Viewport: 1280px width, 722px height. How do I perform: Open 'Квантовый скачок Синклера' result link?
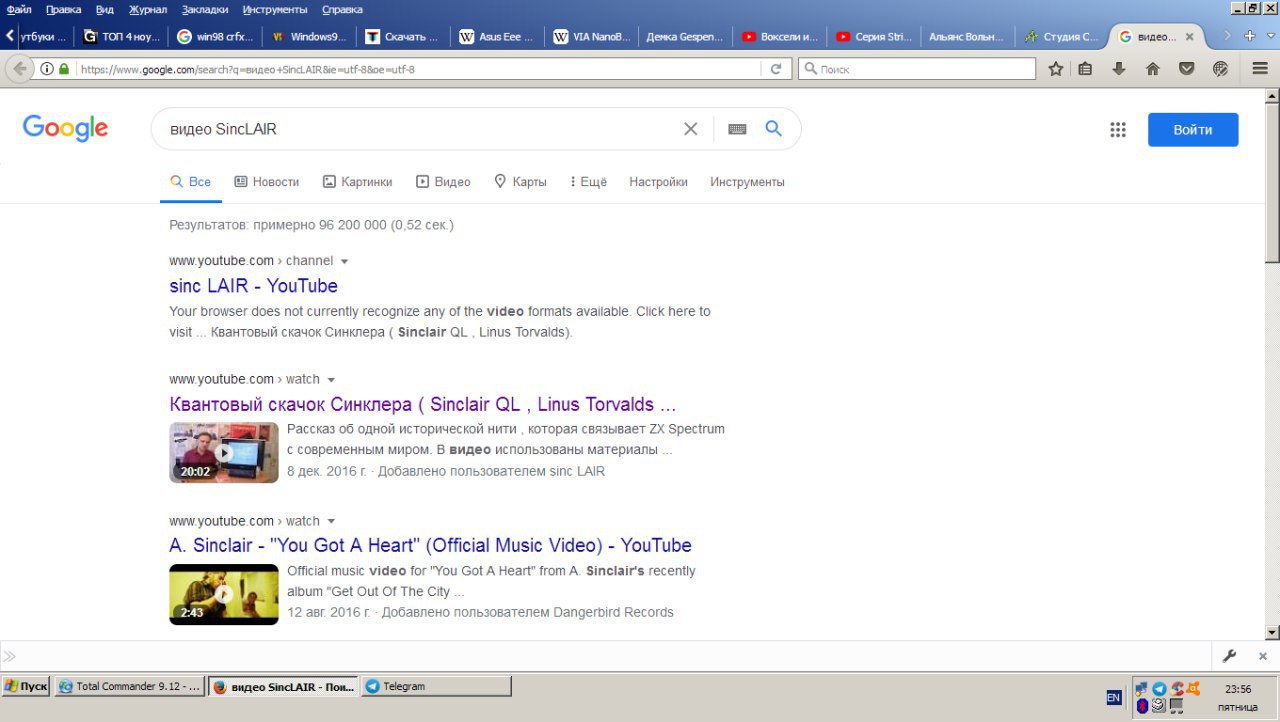pyautogui.click(x=423, y=405)
